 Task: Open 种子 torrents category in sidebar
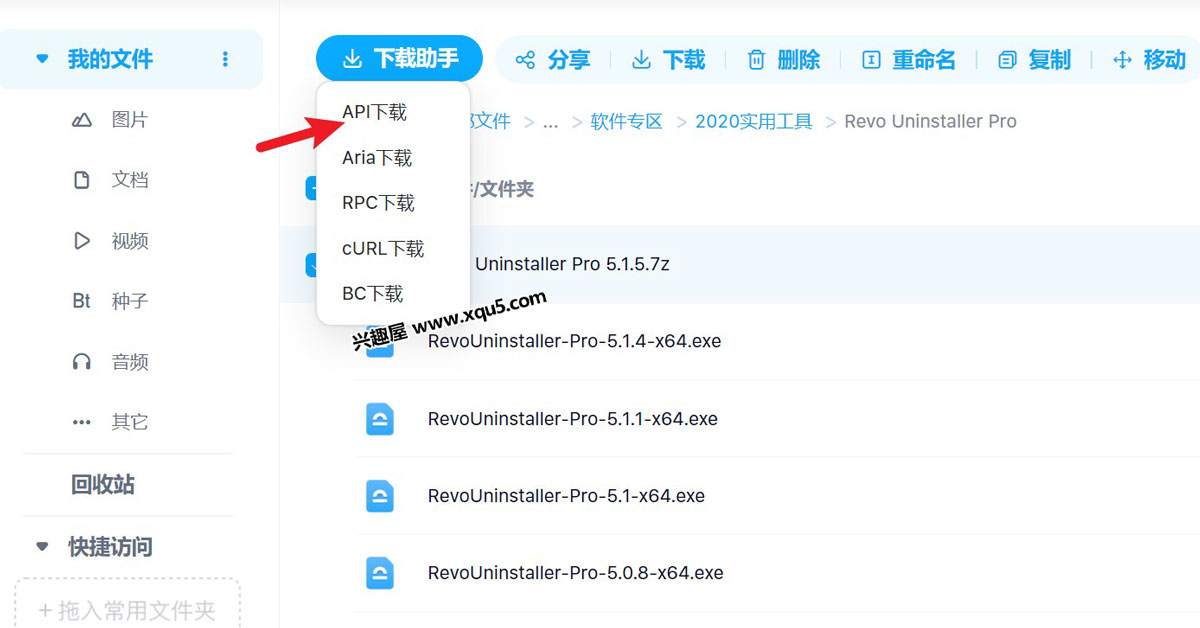click(x=110, y=301)
